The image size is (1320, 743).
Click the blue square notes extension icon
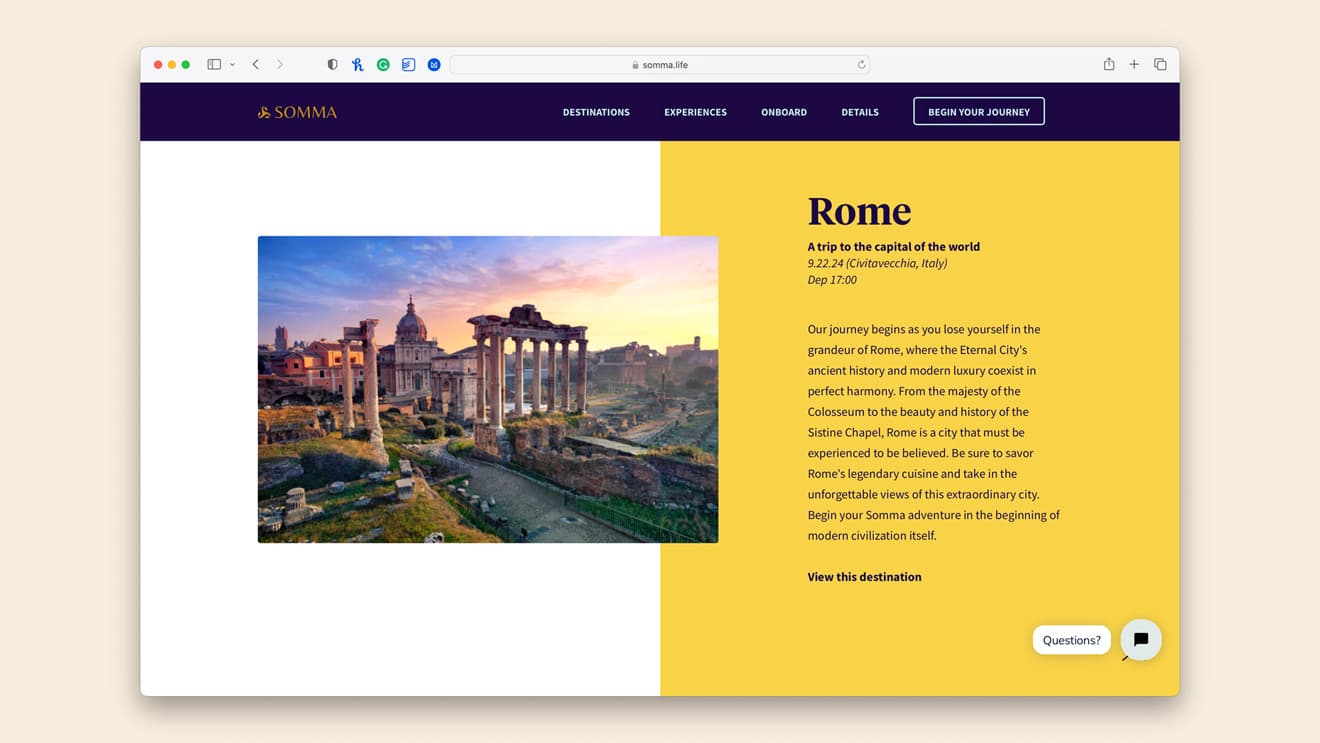point(408,64)
